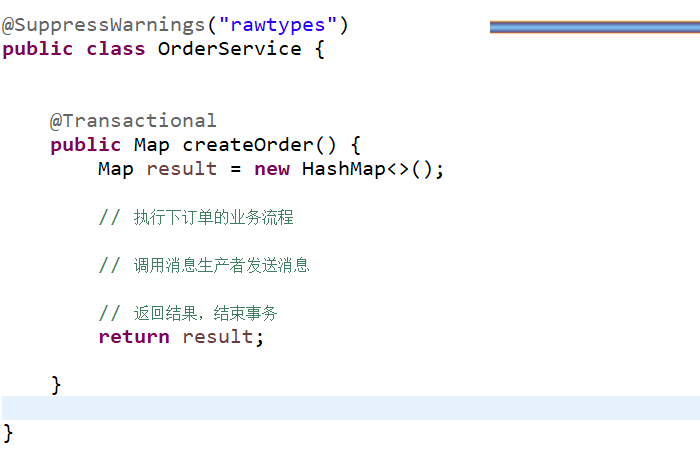Viewport: 700px width, 450px height.
Task: Click the class keyword before OrderService
Action: [x=116, y=49]
